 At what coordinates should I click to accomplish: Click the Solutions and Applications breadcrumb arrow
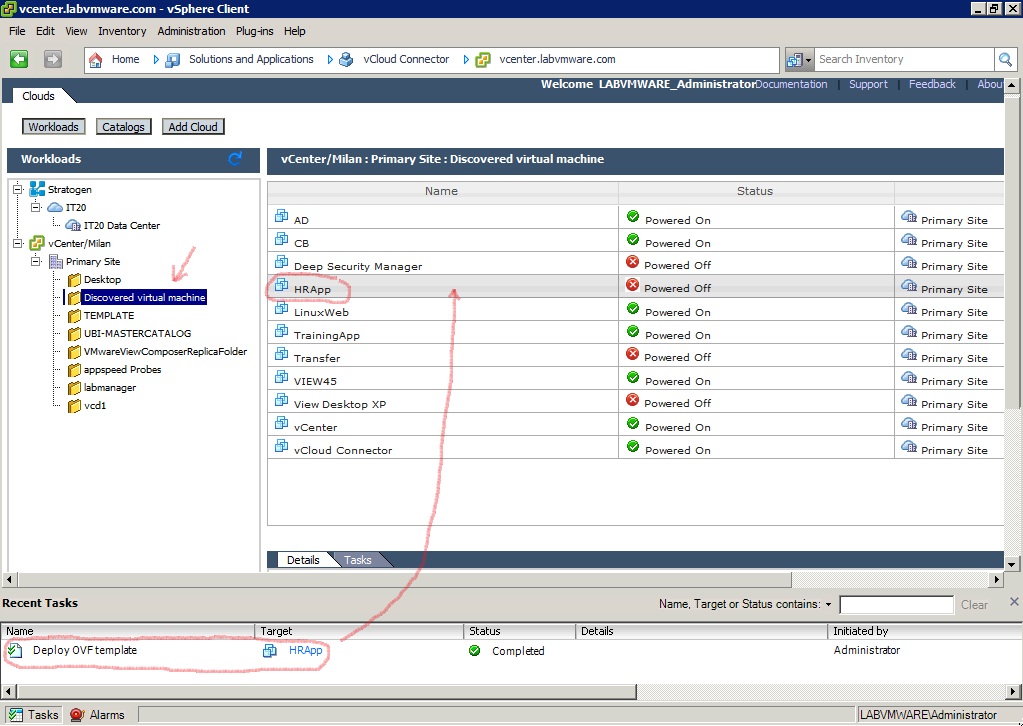pyautogui.click(x=156, y=60)
